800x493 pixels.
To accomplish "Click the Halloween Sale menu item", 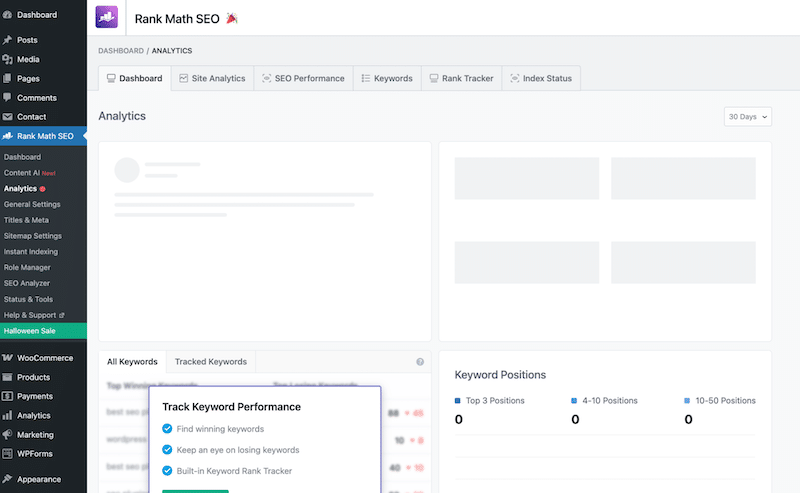I will coord(43,331).
